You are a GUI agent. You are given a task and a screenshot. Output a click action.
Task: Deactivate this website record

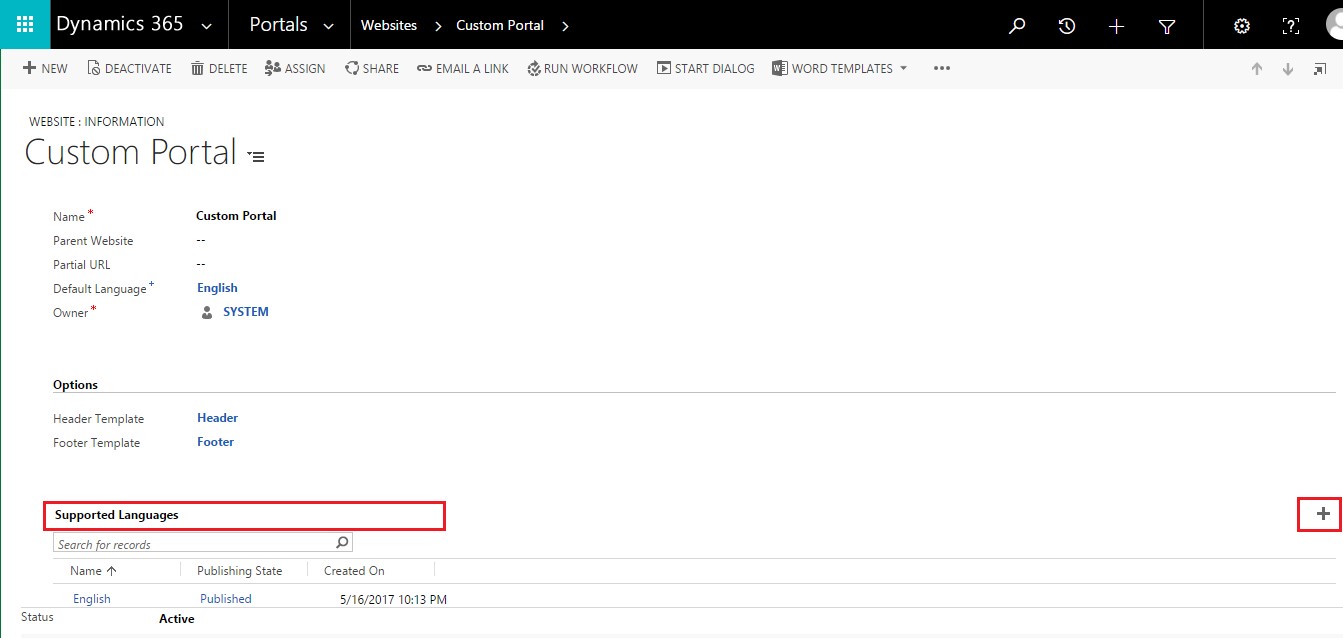[x=129, y=68]
